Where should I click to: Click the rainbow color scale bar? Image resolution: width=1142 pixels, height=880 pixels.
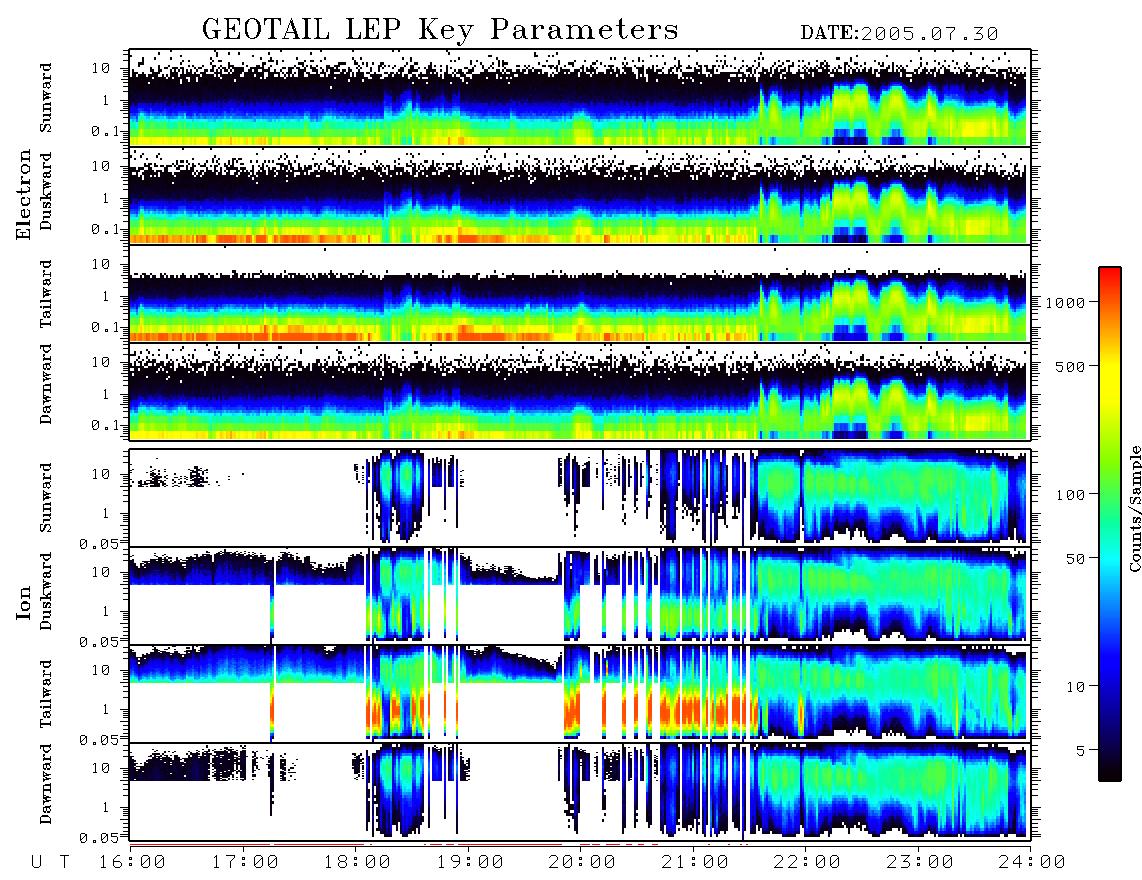[x=1110, y=524]
